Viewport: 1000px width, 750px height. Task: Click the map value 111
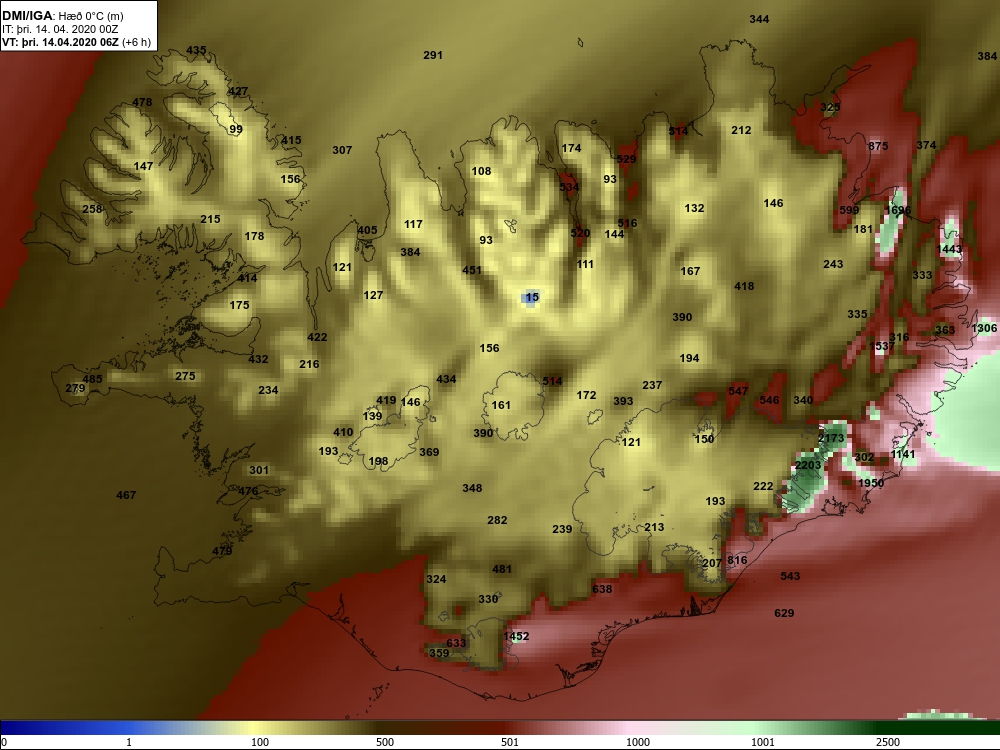585,264
